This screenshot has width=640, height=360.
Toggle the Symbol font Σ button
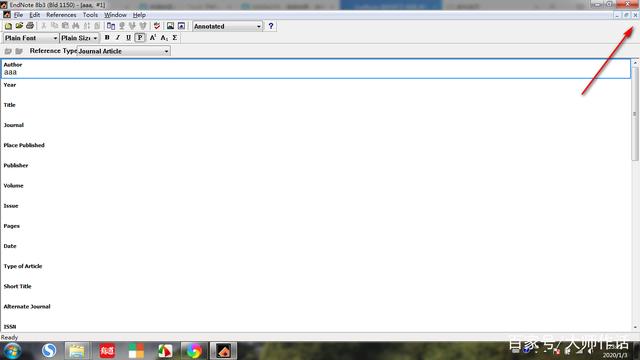[175, 38]
